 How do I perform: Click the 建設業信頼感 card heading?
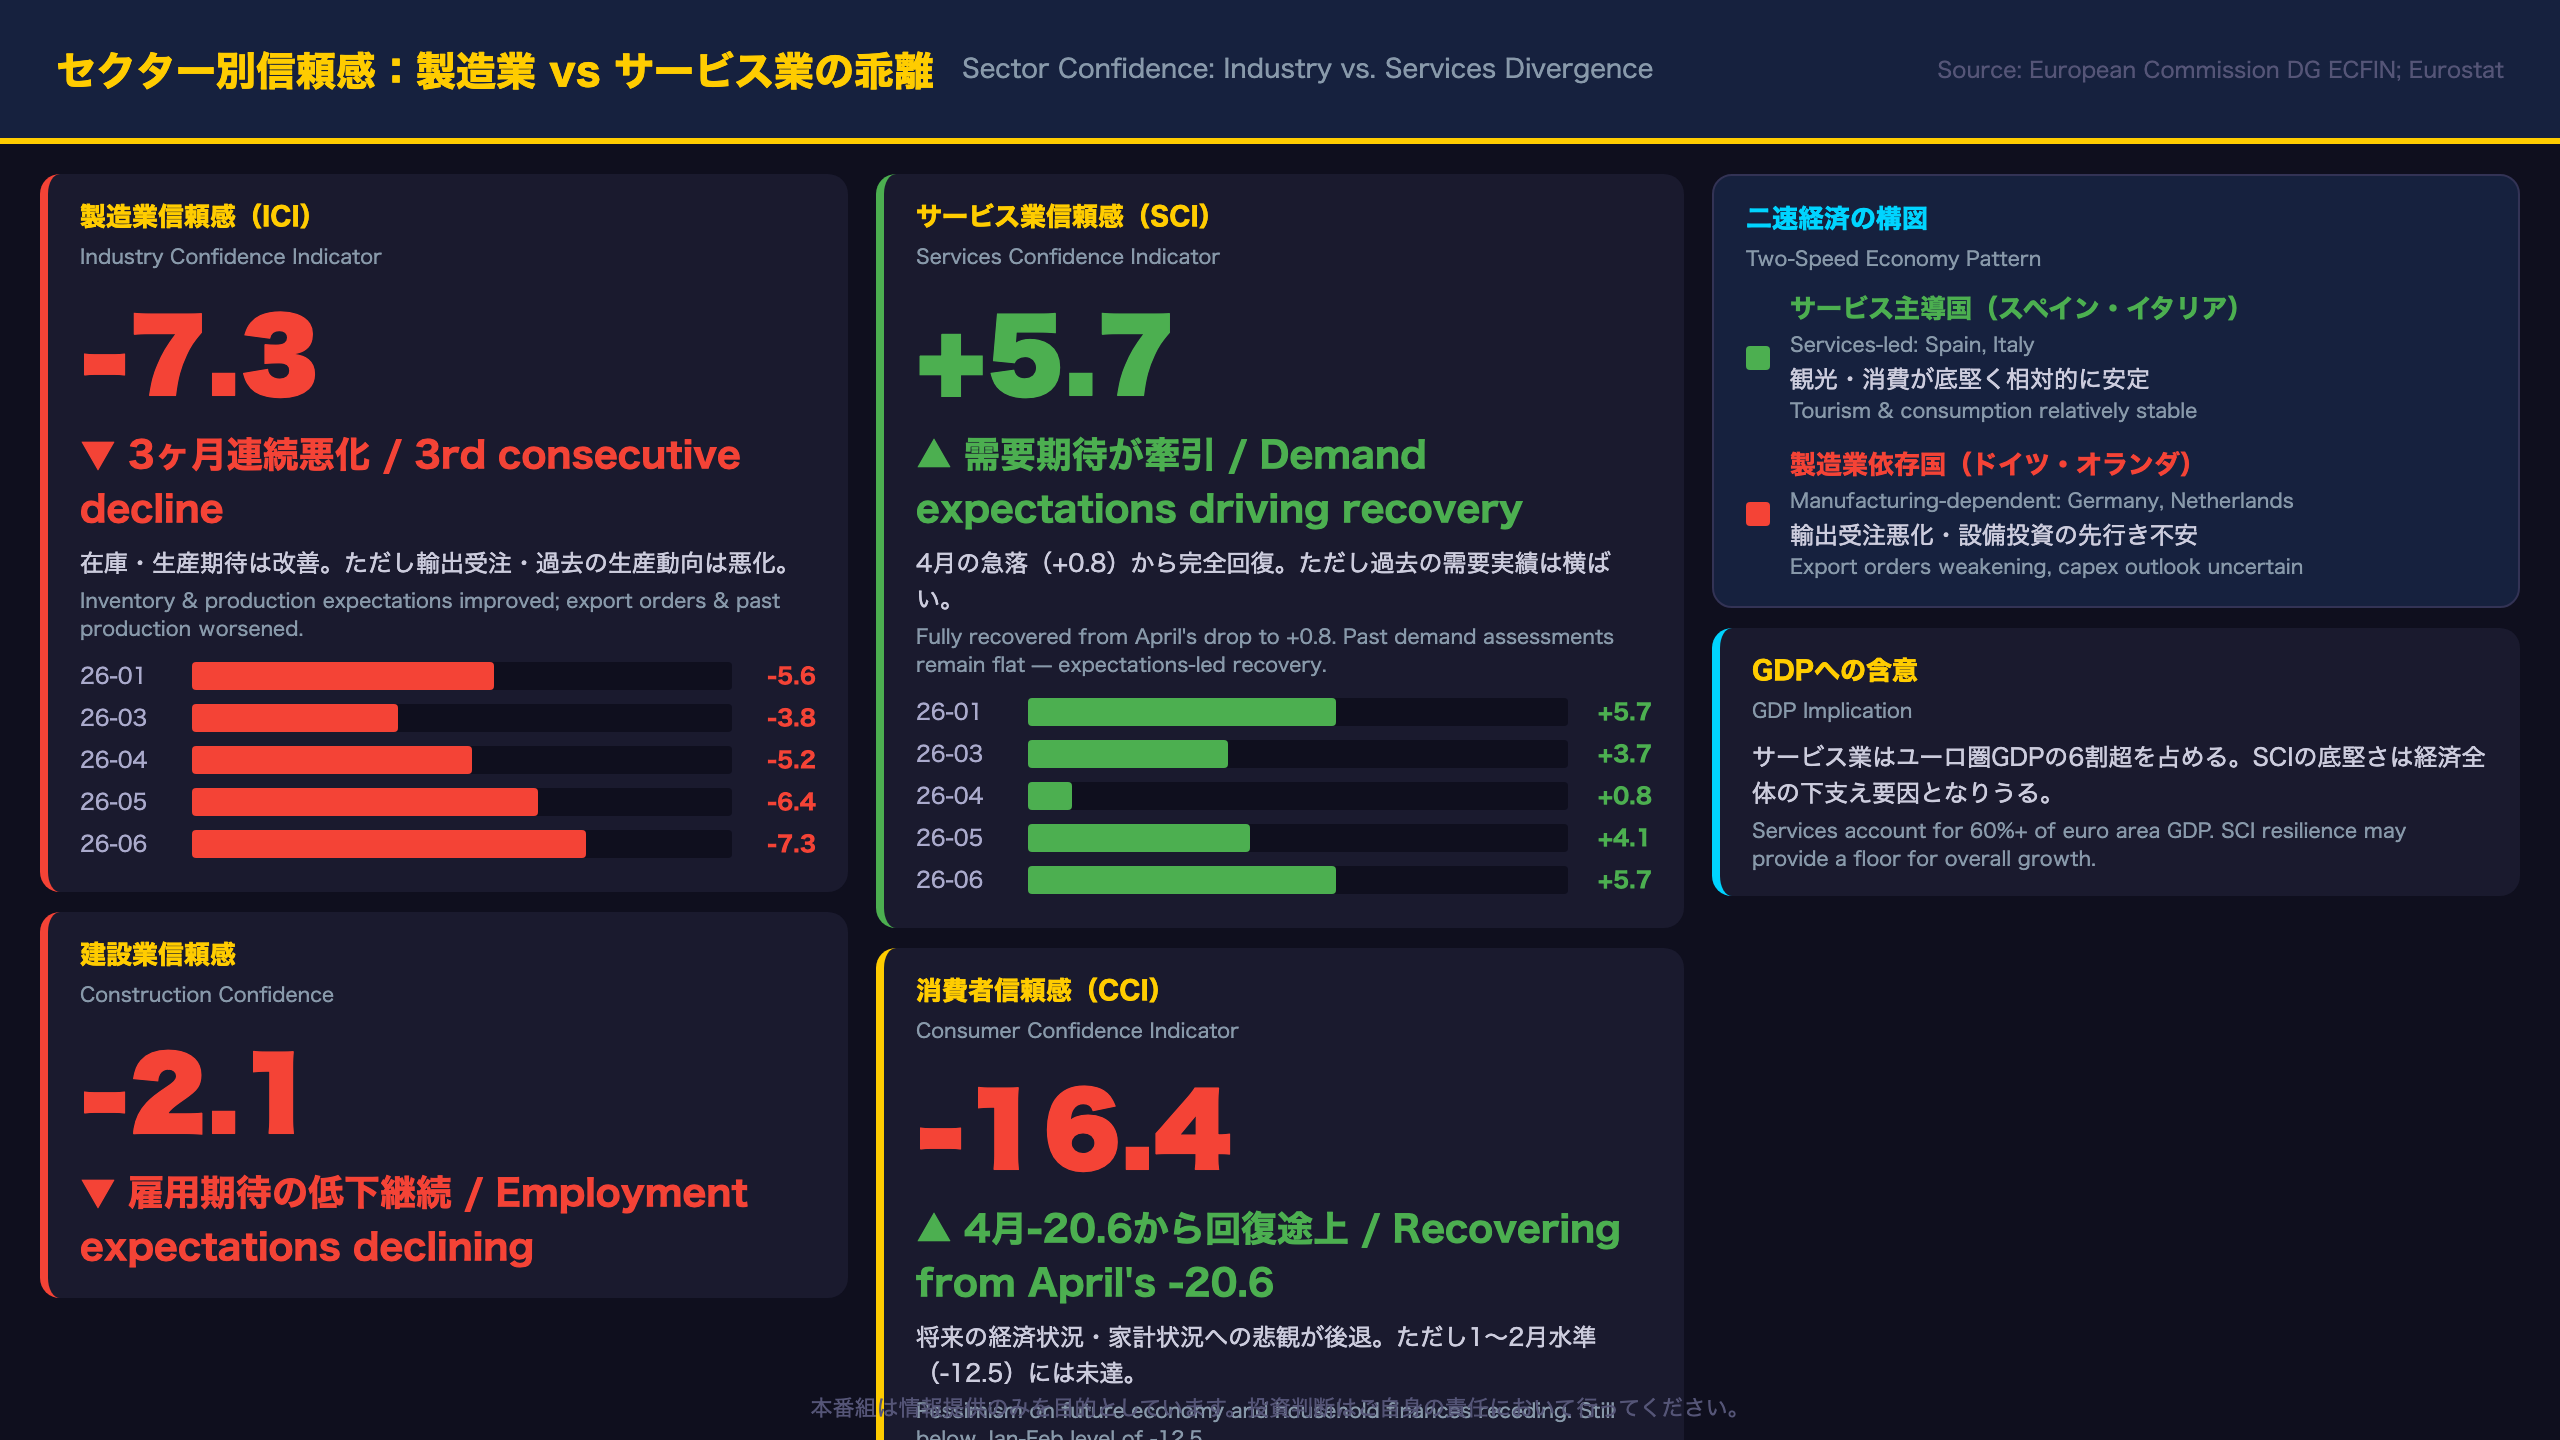[x=158, y=954]
